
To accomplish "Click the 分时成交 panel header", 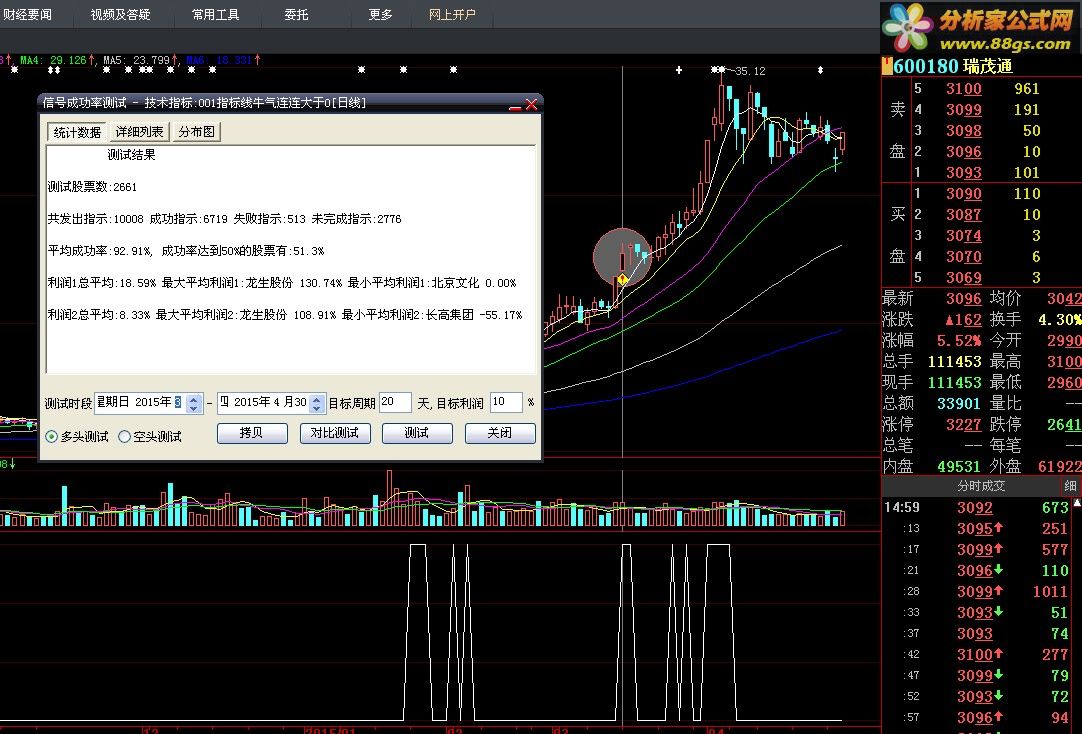I will click(981, 486).
